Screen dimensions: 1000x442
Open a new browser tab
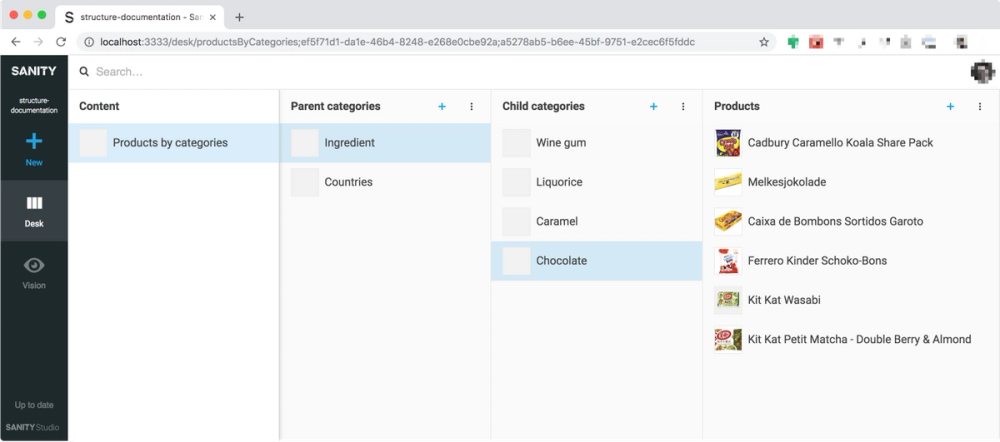coord(239,17)
